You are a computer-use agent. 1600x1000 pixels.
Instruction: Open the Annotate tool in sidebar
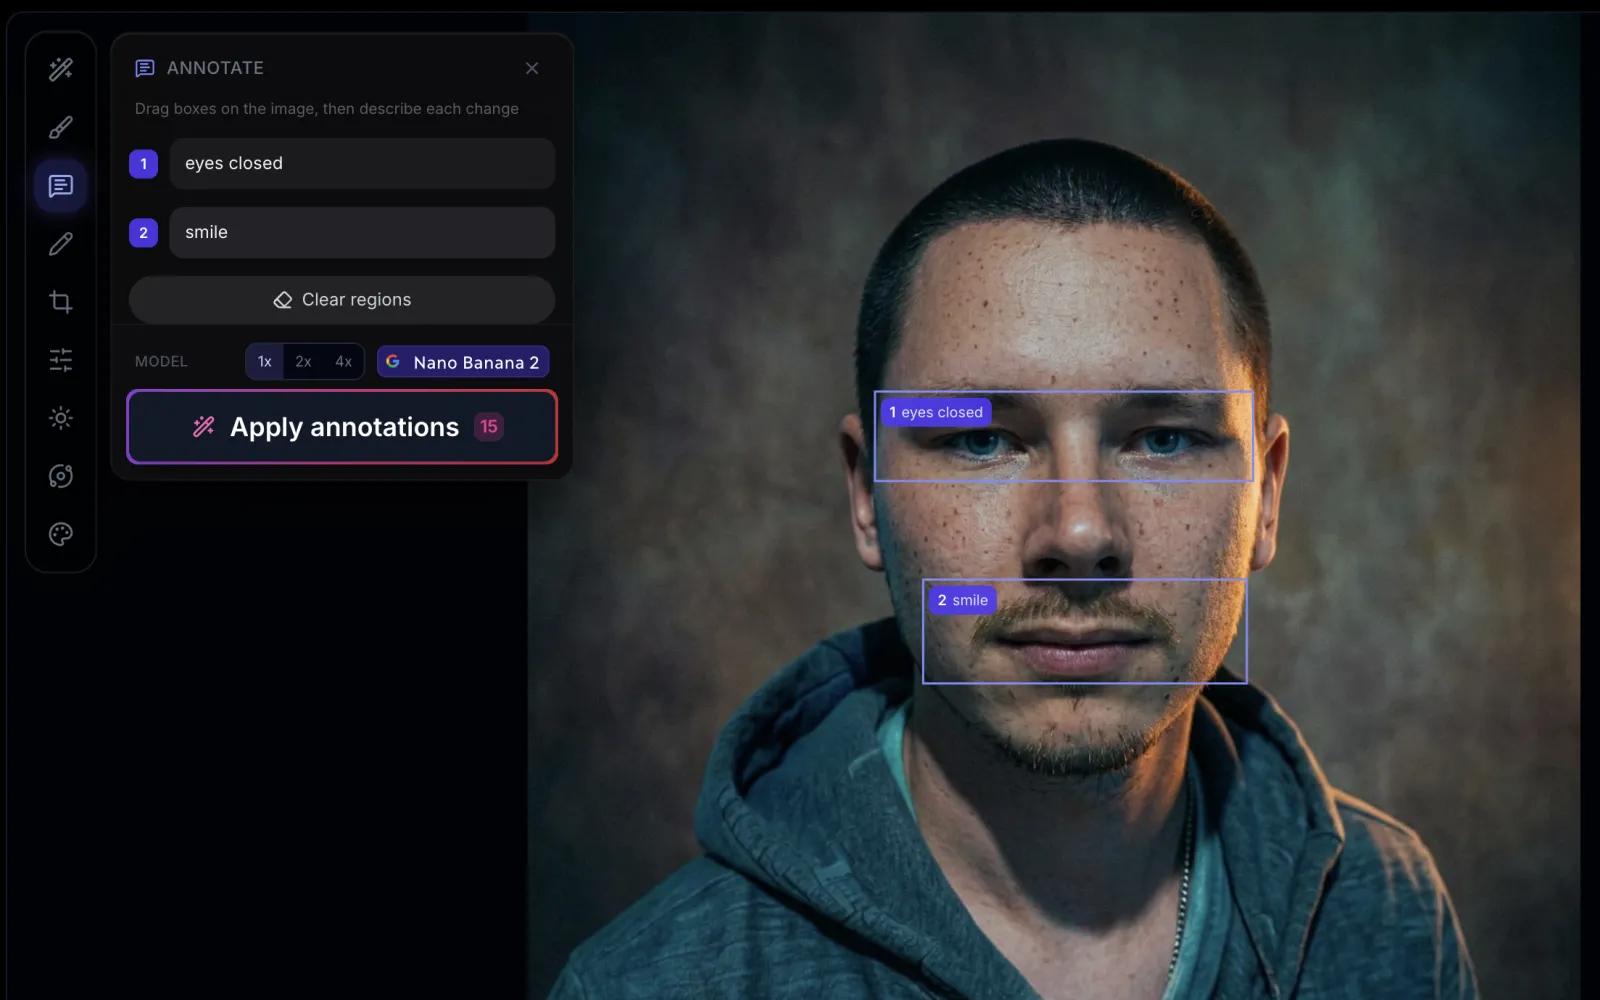coord(61,186)
